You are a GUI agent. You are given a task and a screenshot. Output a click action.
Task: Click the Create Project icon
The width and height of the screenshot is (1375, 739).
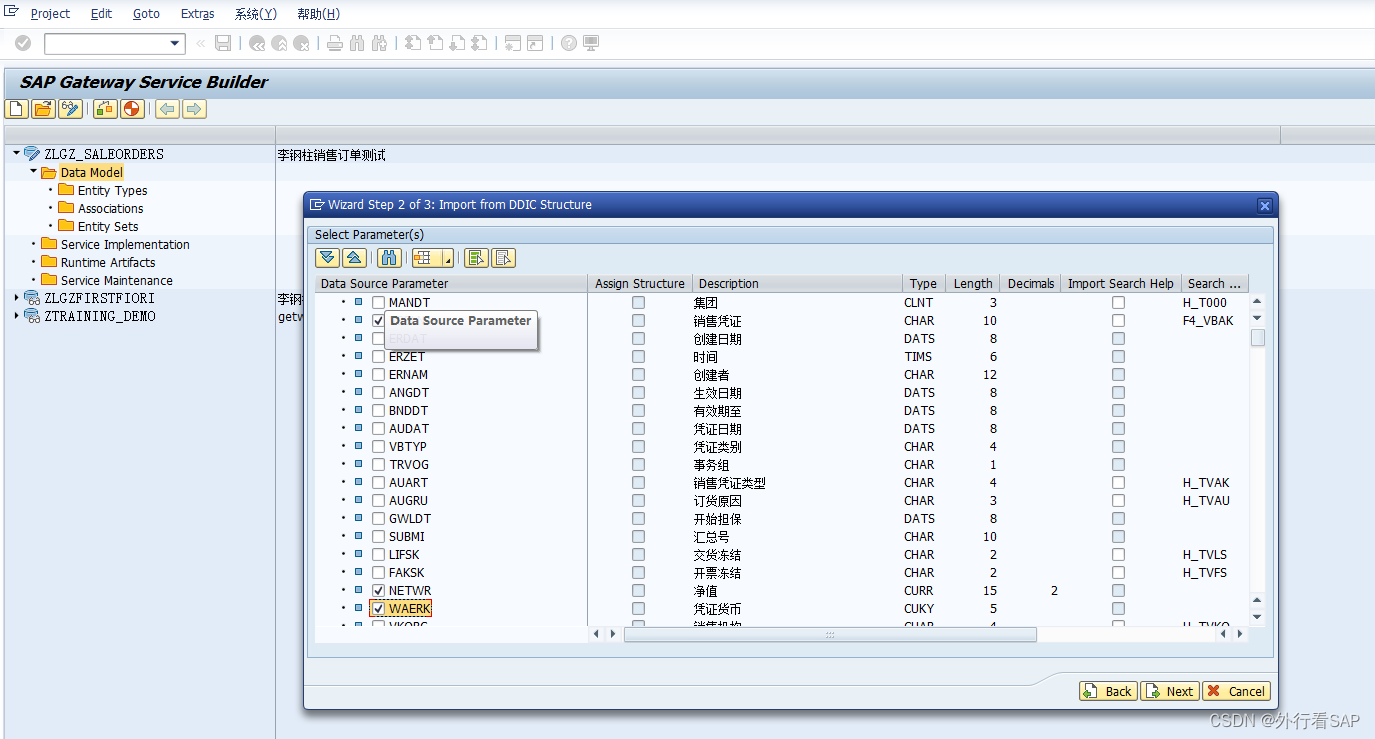point(16,109)
